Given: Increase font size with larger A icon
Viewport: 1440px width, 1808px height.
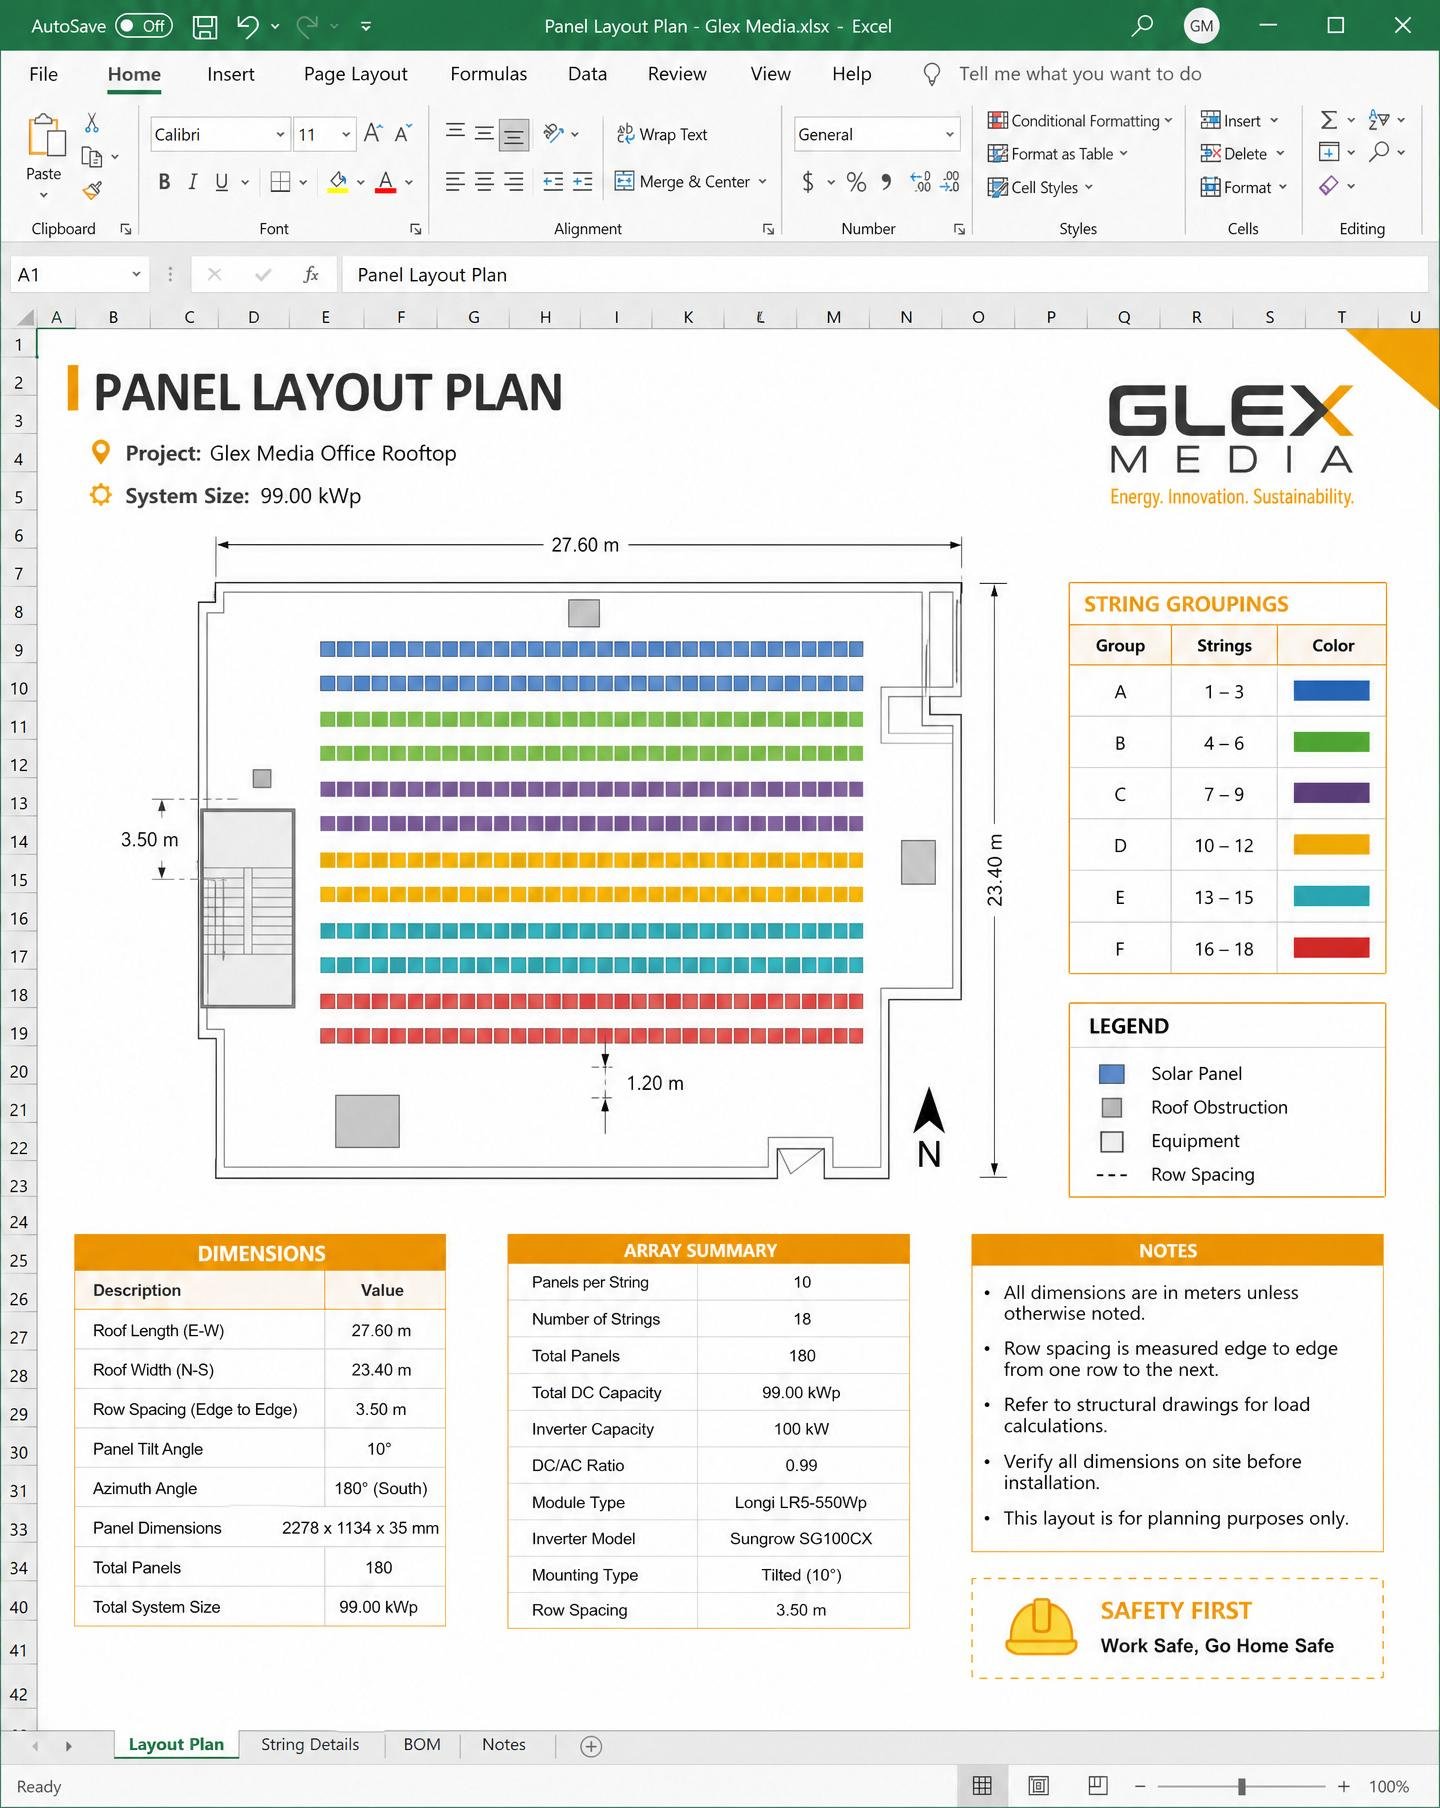Looking at the screenshot, I should [x=373, y=133].
